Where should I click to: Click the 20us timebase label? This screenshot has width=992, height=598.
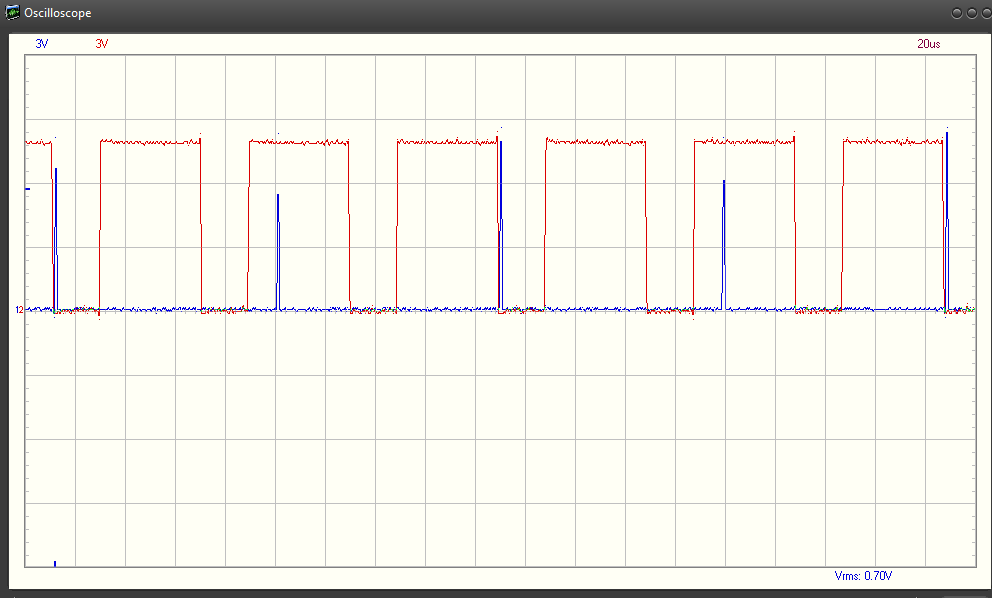click(x=929, y=44)
